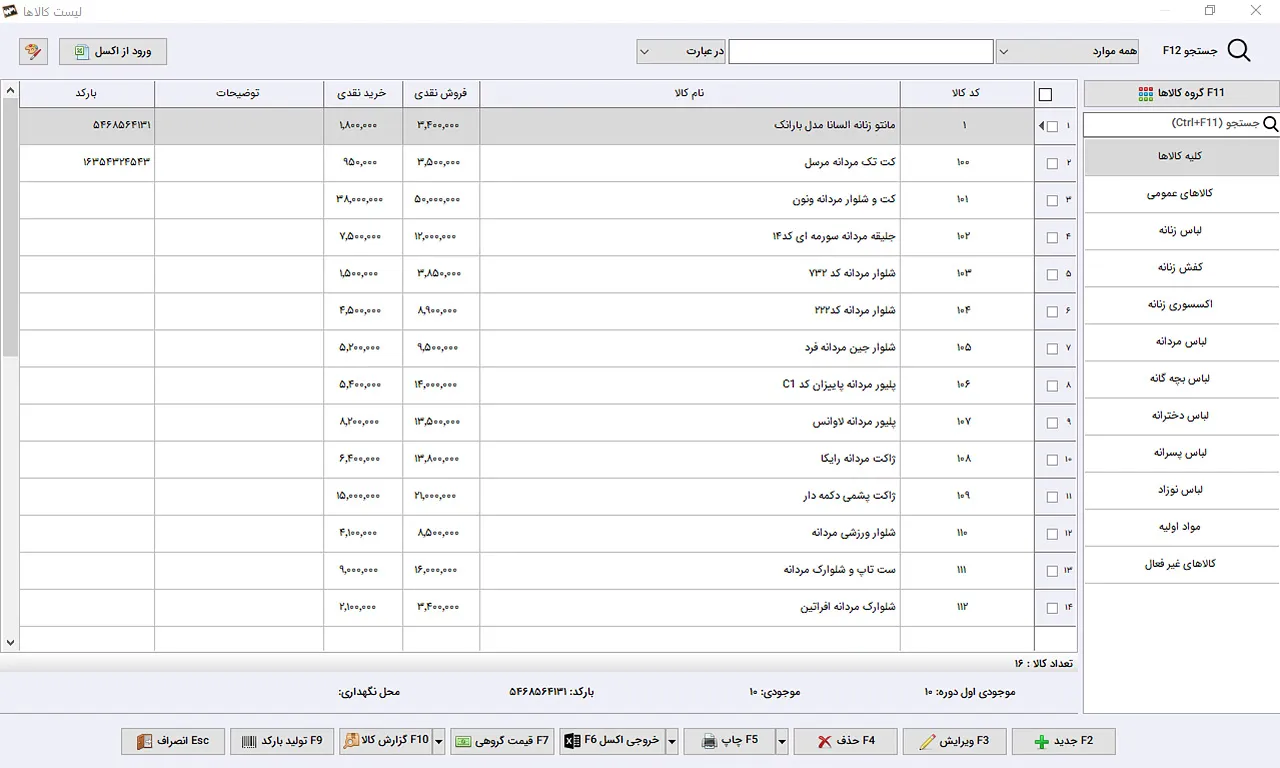This screenshot has height=768, width=1280.
Task: Select کالاهای عمومی group
Action: click(x=1181, y=194)
